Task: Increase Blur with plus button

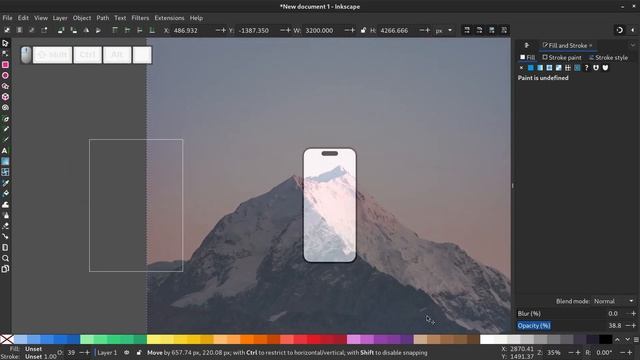Action: click(x=633, y=313)
